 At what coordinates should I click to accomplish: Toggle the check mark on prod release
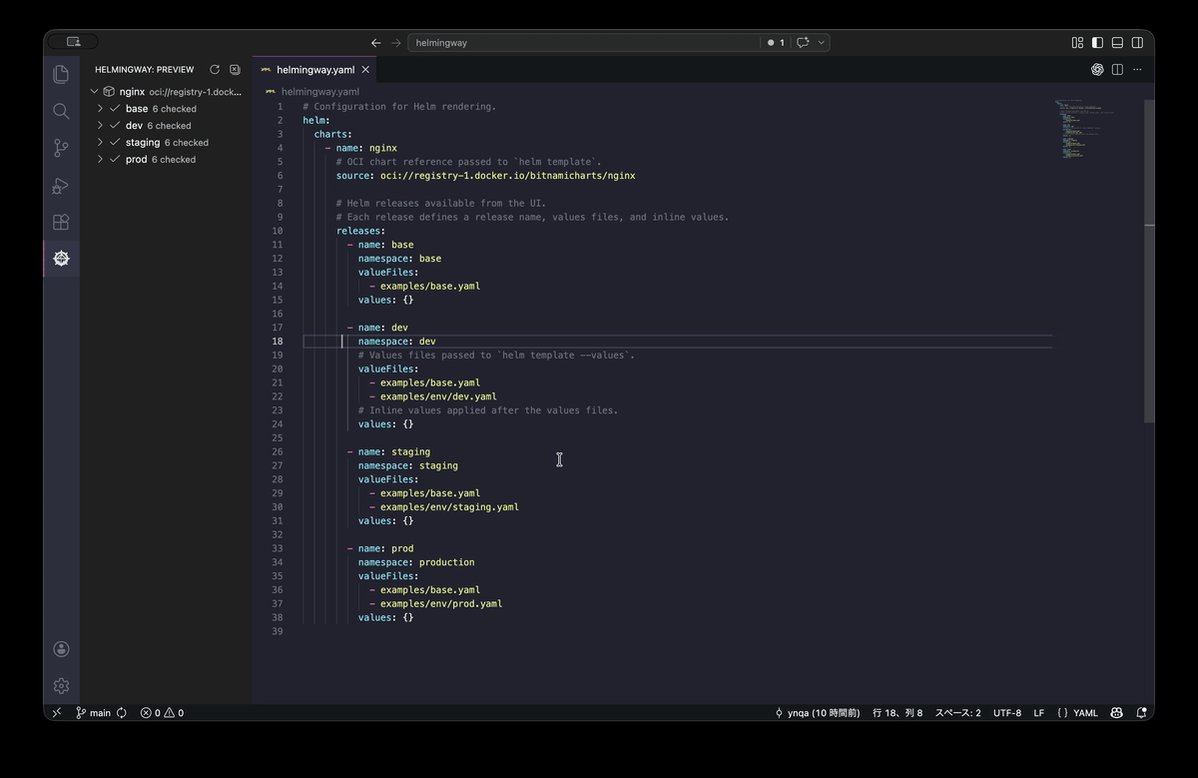[115, 159]
